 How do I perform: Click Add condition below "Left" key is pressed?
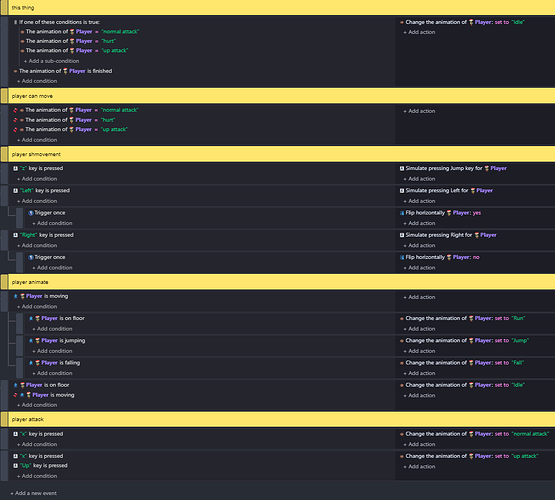pyautogui.click(x=37, y=201)
